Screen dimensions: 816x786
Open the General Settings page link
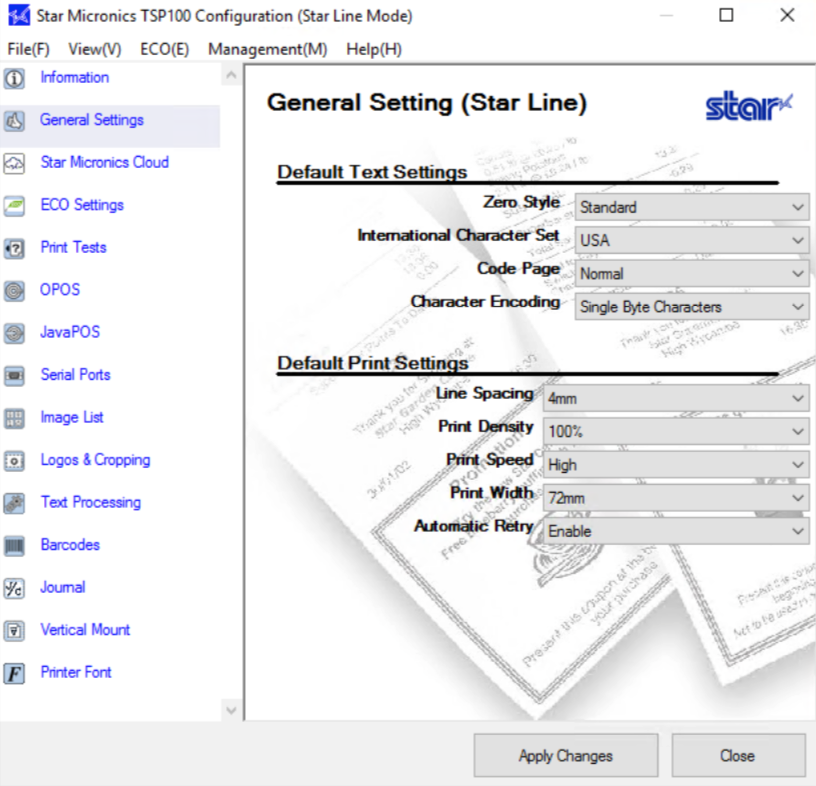pos(92,120)
